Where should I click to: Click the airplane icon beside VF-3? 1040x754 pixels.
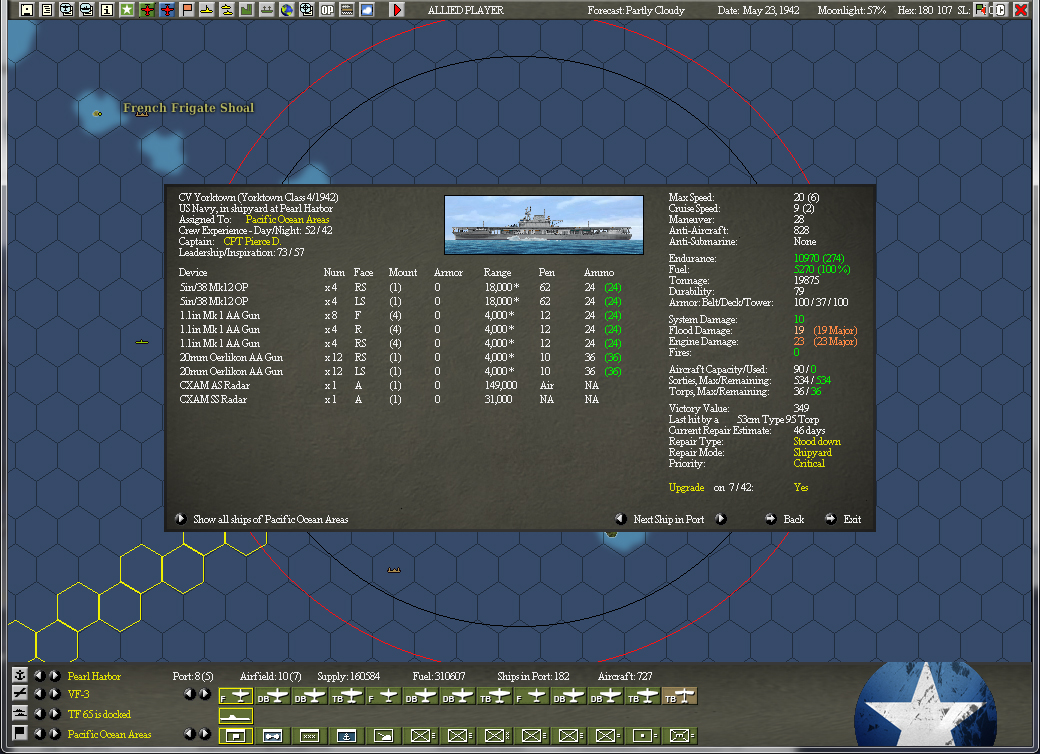tap(20, 694)
